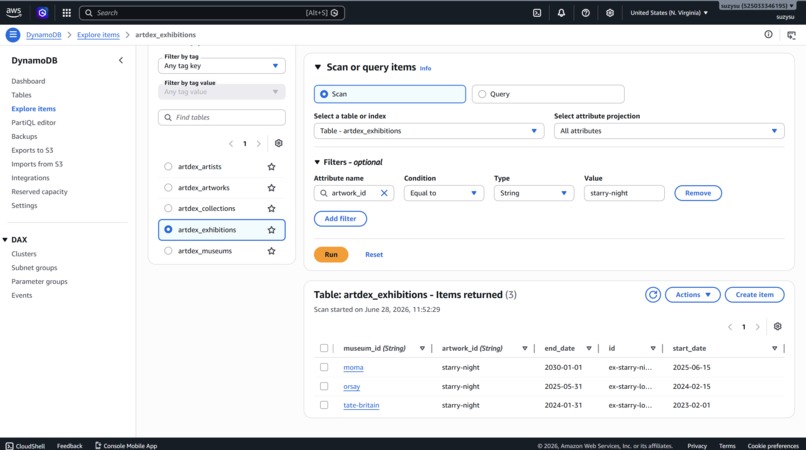Open the Type String dropdown
806x450 pixels.
click(x=534, y=193)
